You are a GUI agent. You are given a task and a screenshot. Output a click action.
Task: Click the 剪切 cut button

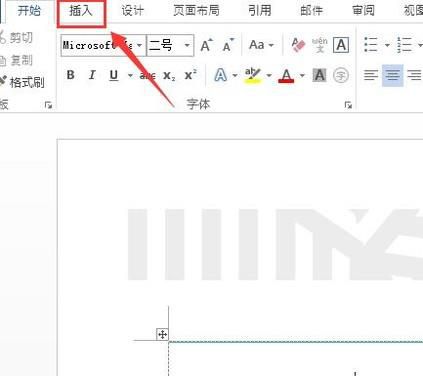[x=17, y=38]
